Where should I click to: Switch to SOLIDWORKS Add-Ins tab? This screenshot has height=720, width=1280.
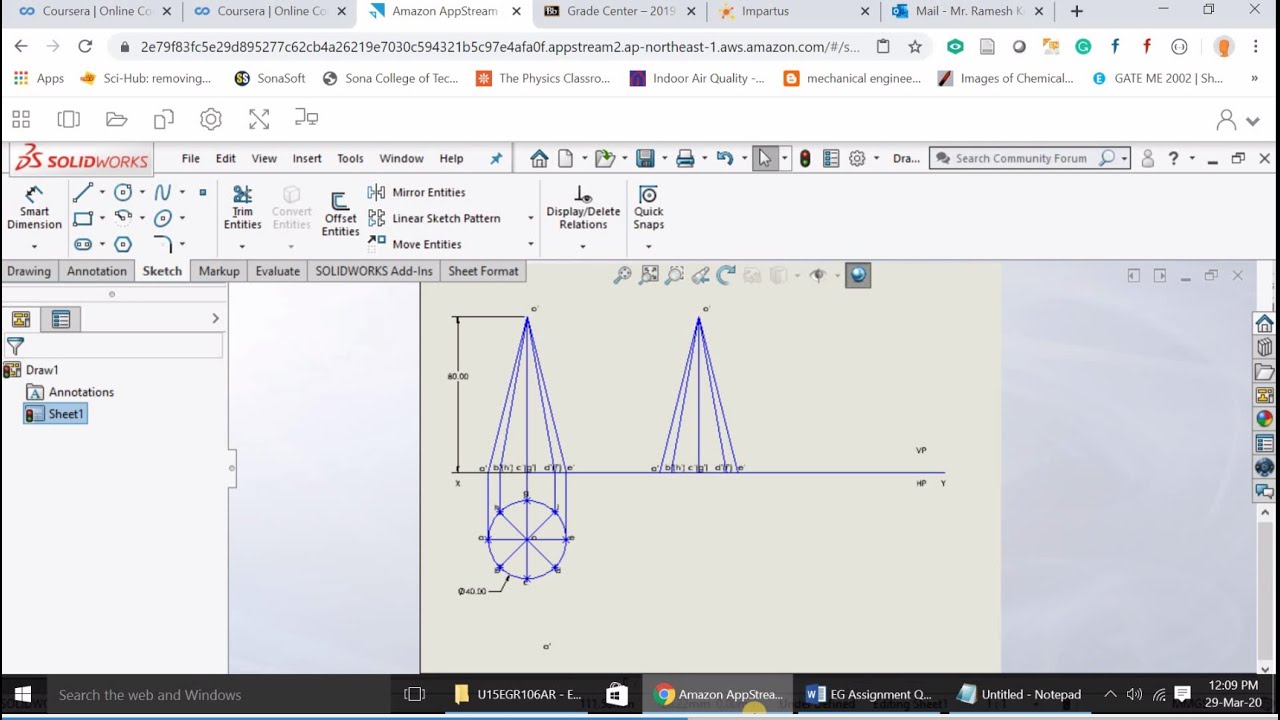[374, 271]
